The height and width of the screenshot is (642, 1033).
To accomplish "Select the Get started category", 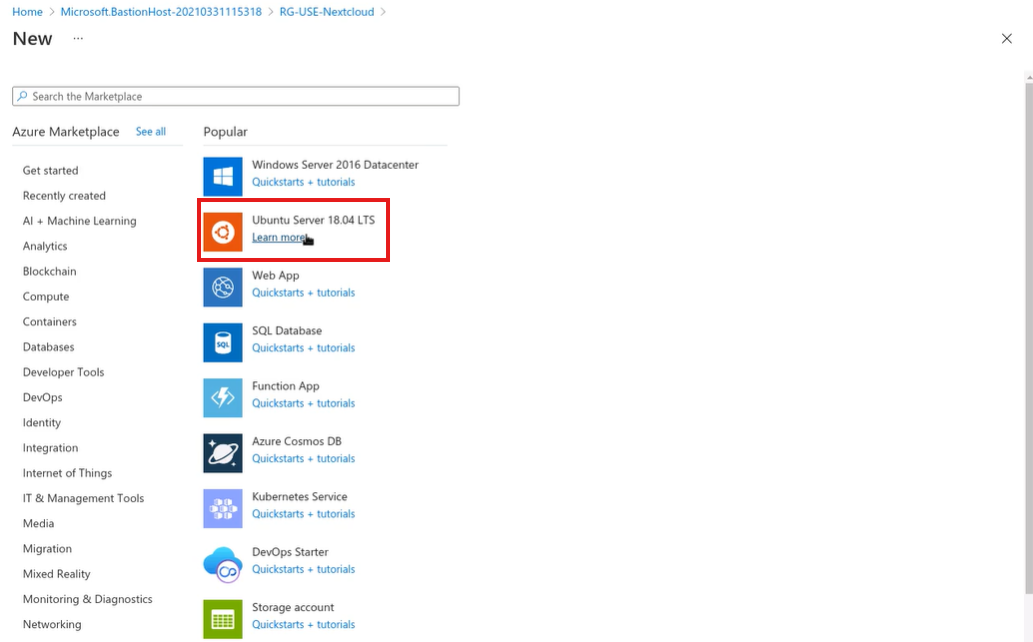I will (51, 170).
